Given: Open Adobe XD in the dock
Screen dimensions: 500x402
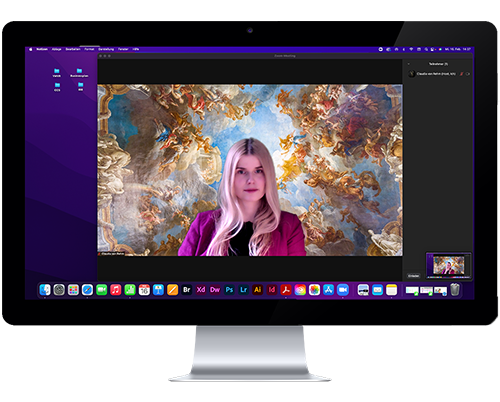Looking at the screenshot, I should 201,290.
